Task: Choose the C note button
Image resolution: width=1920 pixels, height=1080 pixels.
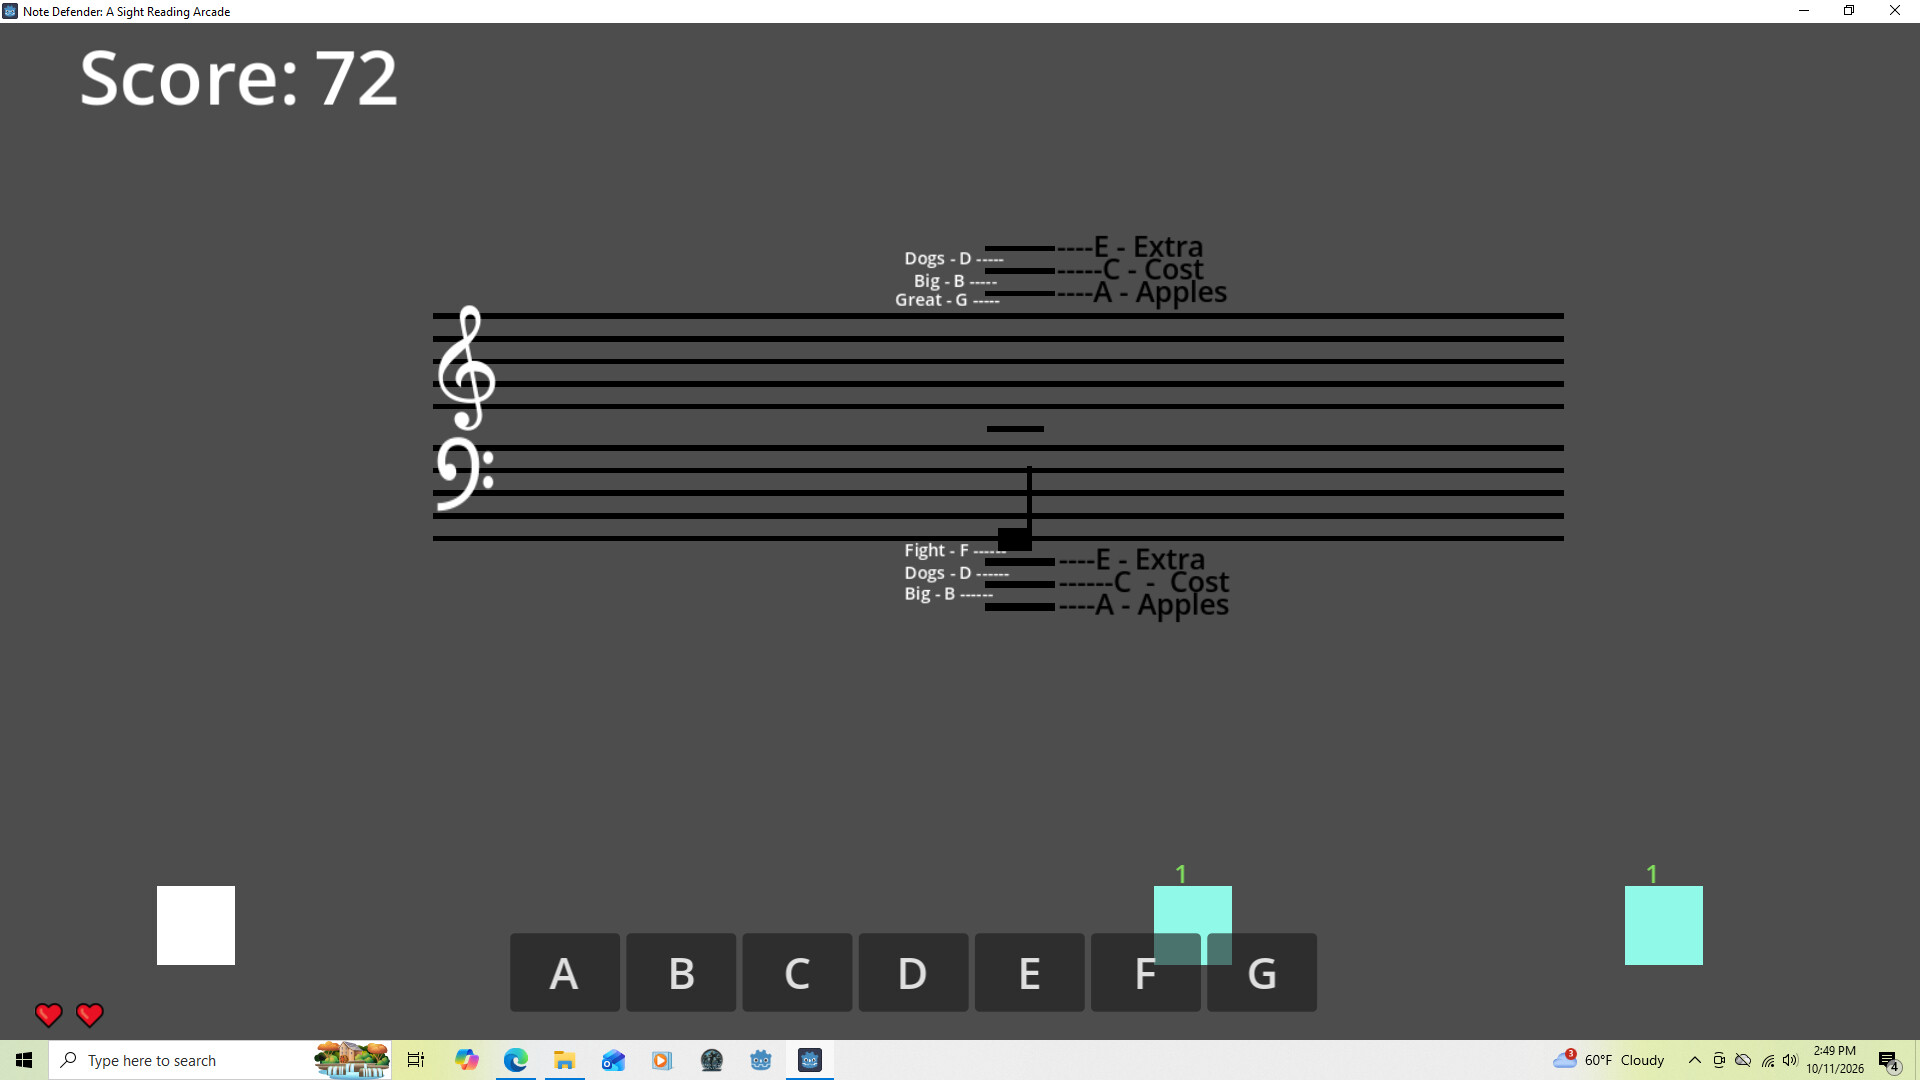Action: pos(797,972)
